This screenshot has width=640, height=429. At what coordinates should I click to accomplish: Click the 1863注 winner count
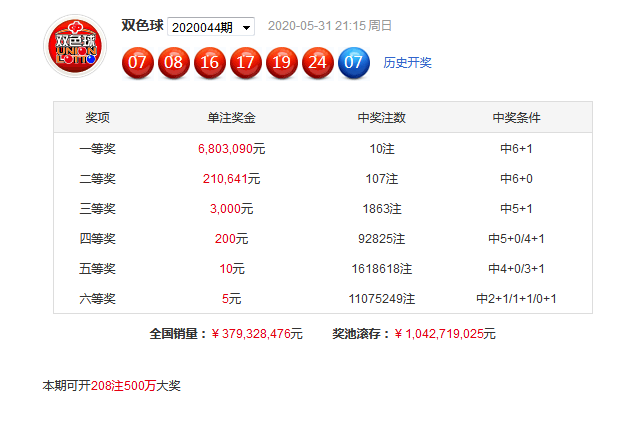coord(382,209)
